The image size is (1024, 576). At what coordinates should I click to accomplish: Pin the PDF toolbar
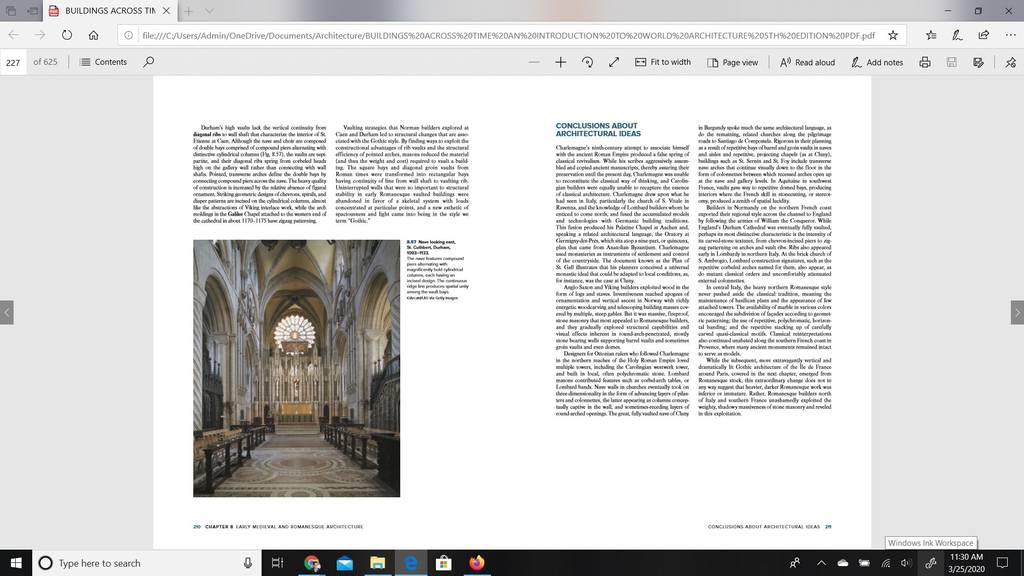coord(1010,62)
